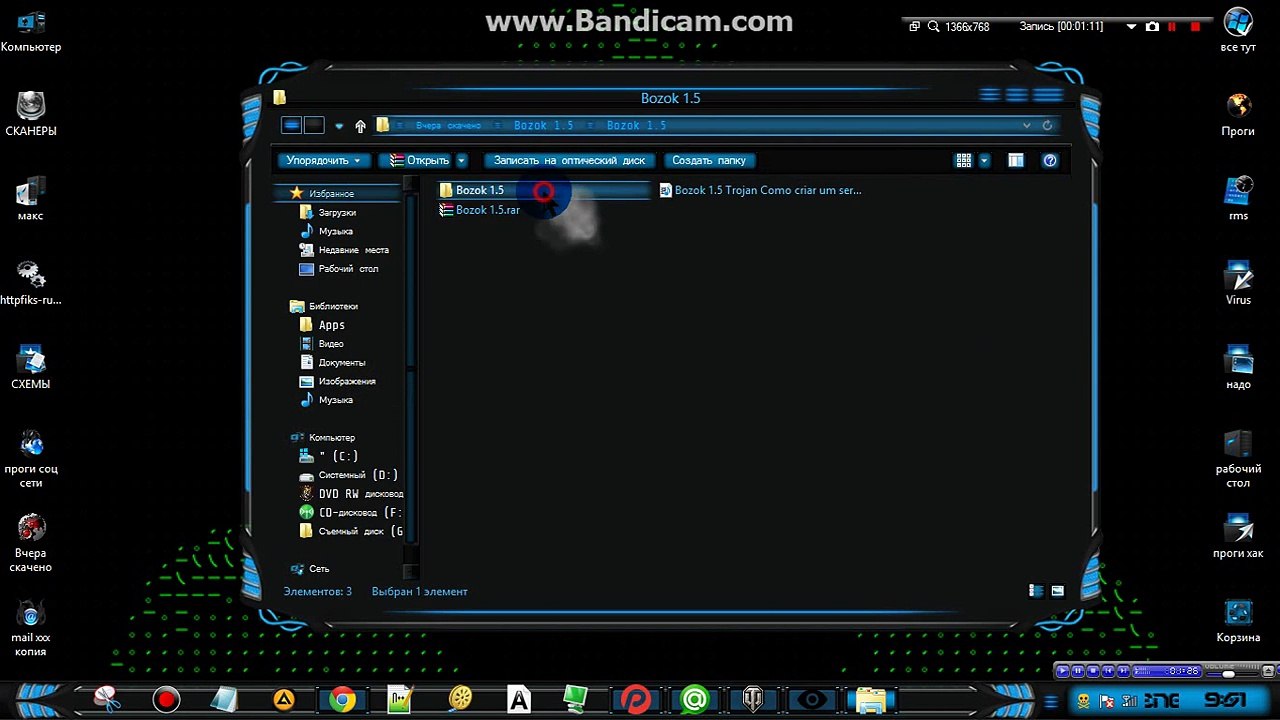Switch to details view in status bar
Image resolution: width=1280 pixels, height=720 pixels.
coord(1036,591)
